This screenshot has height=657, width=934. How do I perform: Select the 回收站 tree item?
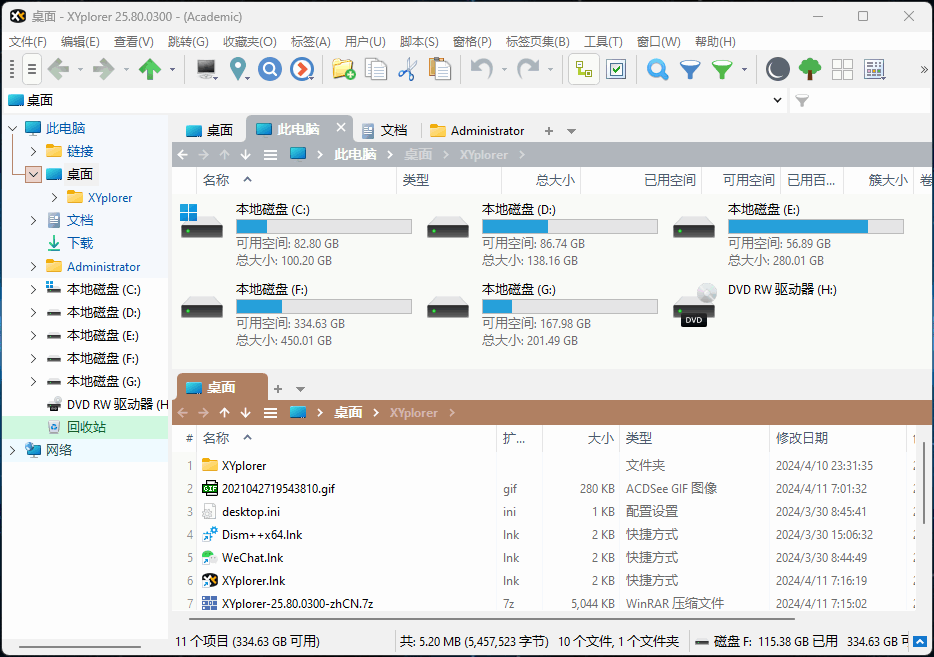point(86,428)
